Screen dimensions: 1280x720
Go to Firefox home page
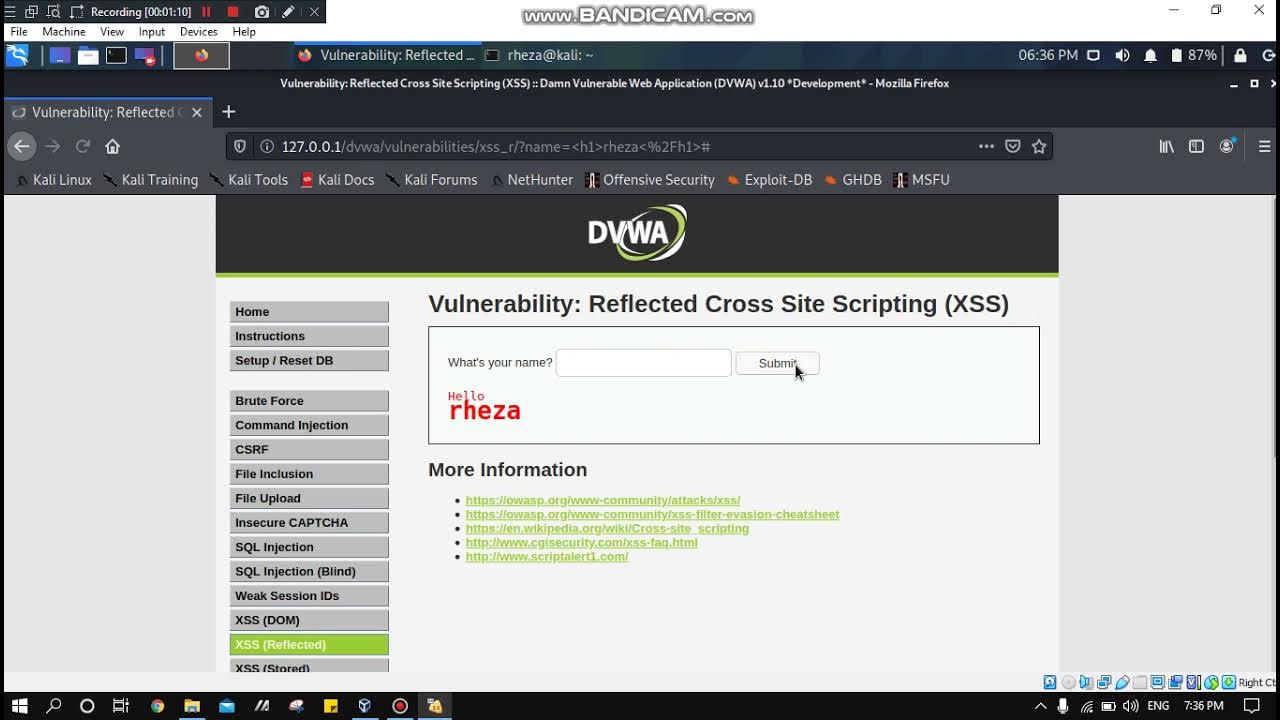[x=113, y=146]
